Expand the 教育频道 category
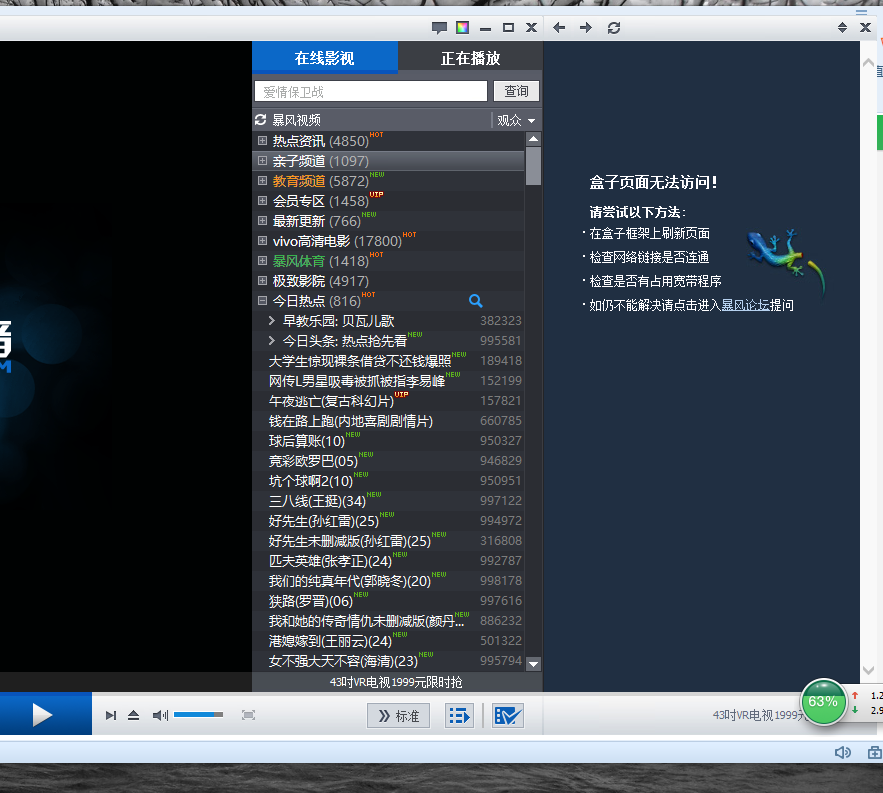Image resolution: width=883 pixels, height=793 pixels. pyautogui.click(x=262, y=181)
